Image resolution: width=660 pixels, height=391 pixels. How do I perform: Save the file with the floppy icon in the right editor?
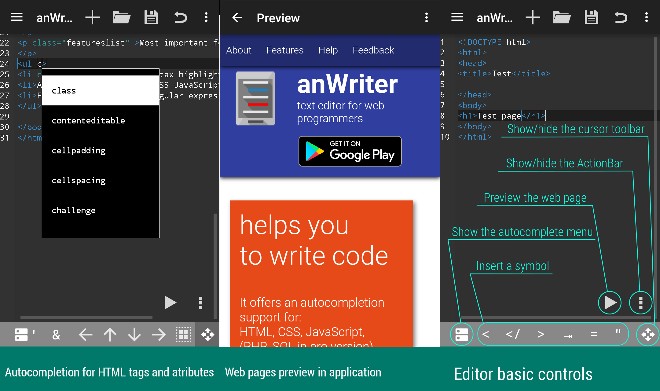(x=591, y=17)
